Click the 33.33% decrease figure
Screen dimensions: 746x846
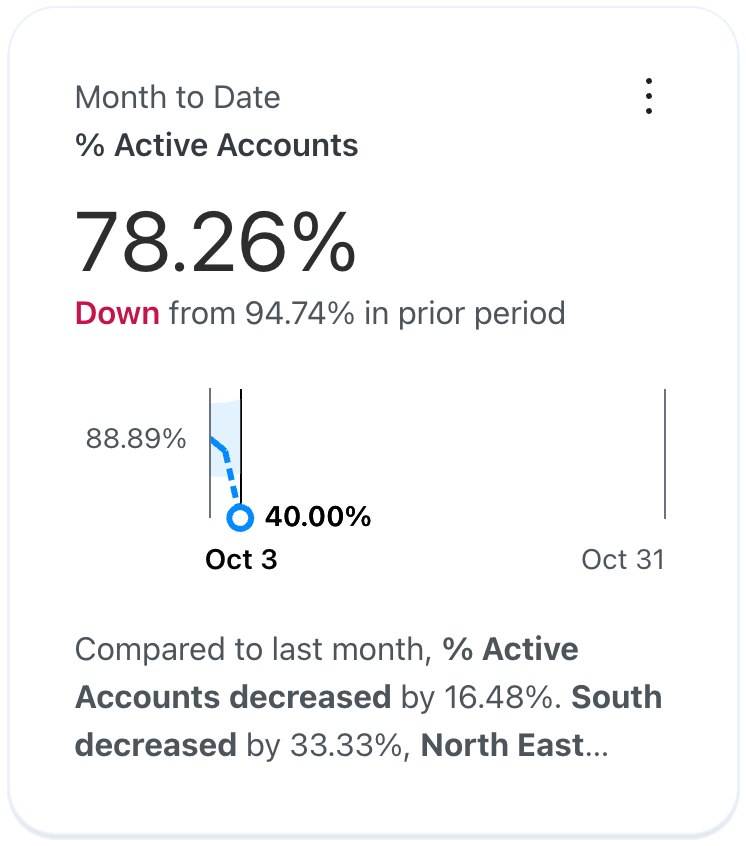(x=346, y=745)
